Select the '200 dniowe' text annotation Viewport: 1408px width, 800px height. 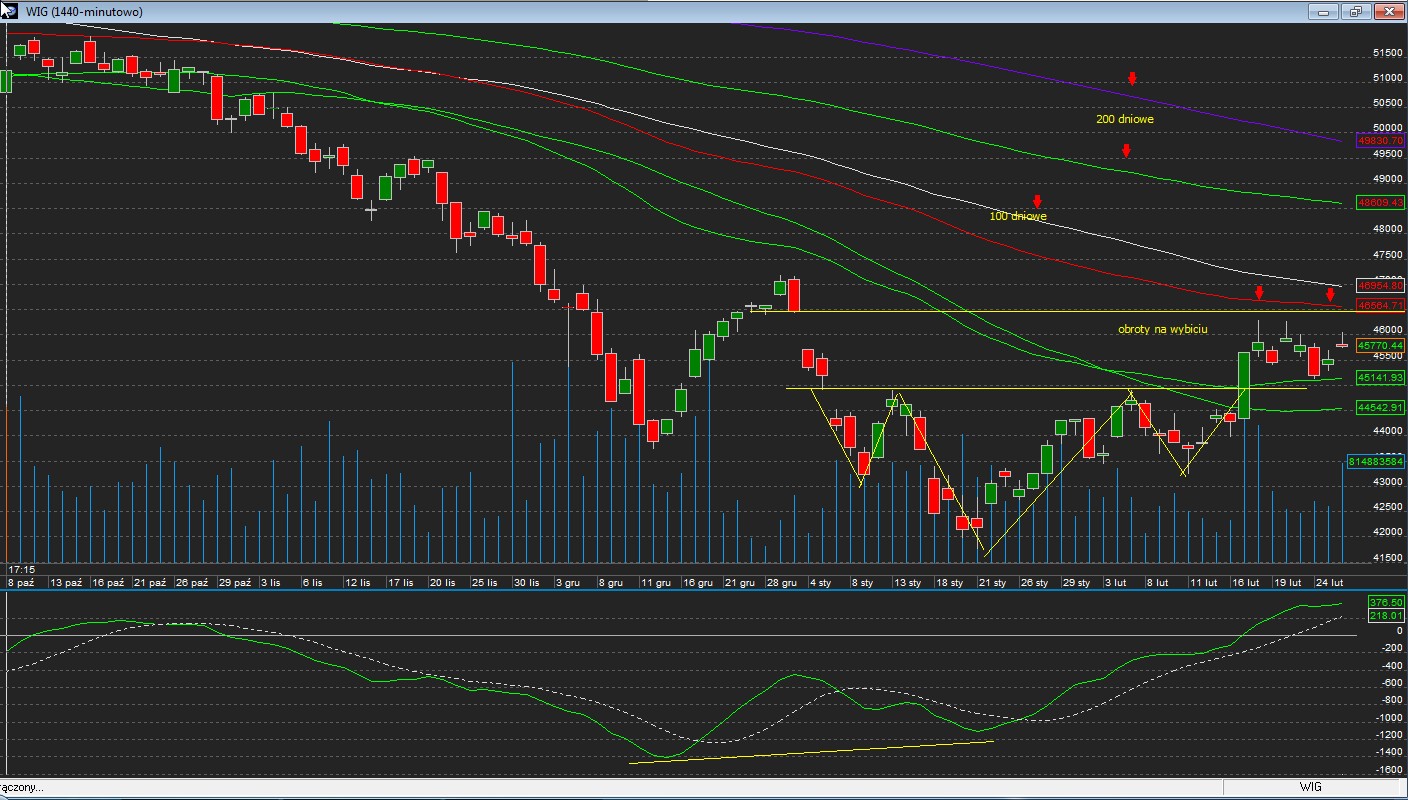coord(1125,119)
